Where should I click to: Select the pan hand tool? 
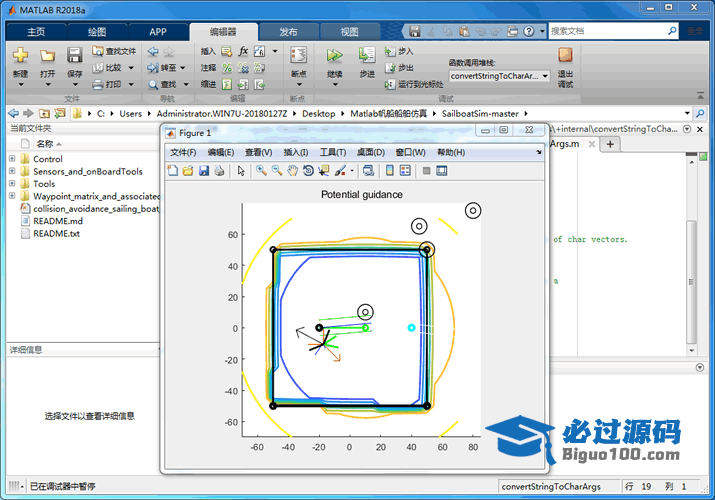[292, 171]
